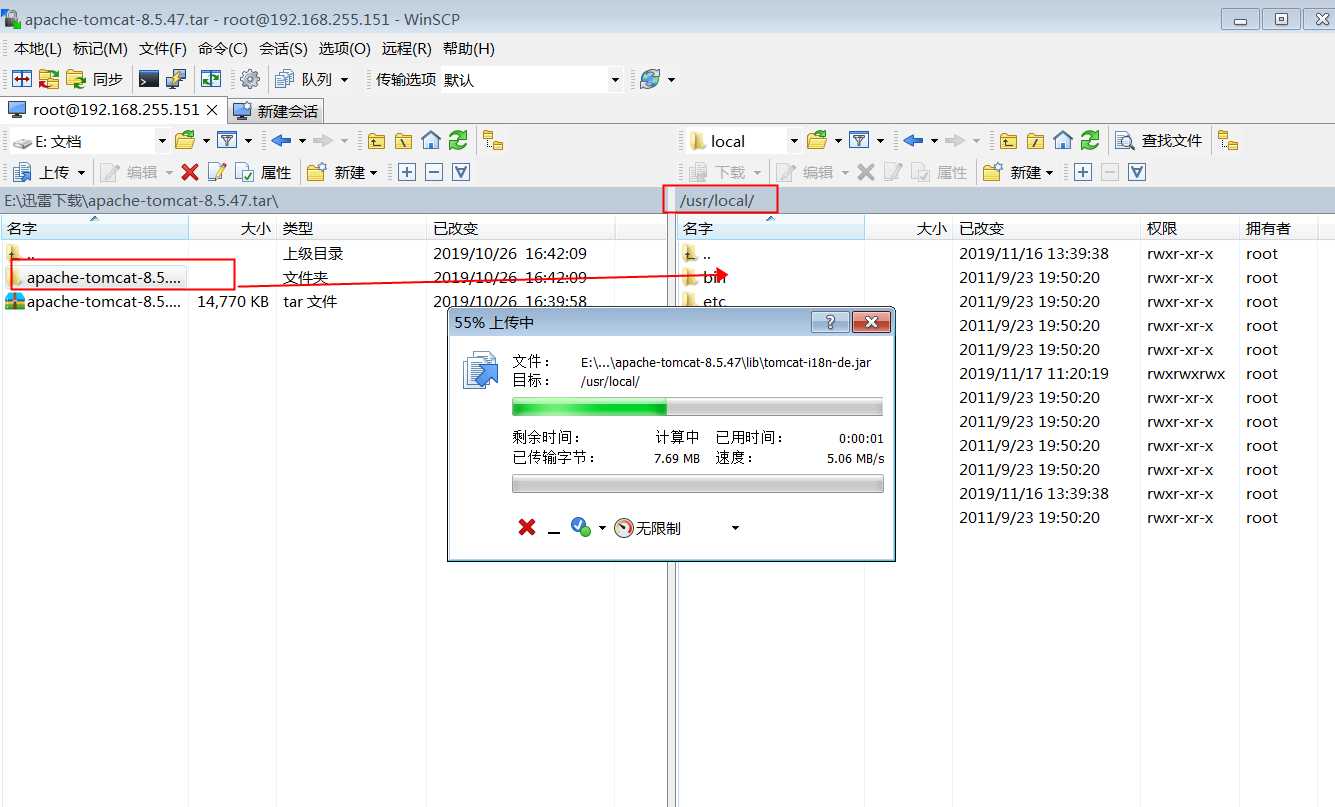This screenshot has width=1335, height=807.
Task: Click the 队列 queue button
Action: [x=304, y=79]
